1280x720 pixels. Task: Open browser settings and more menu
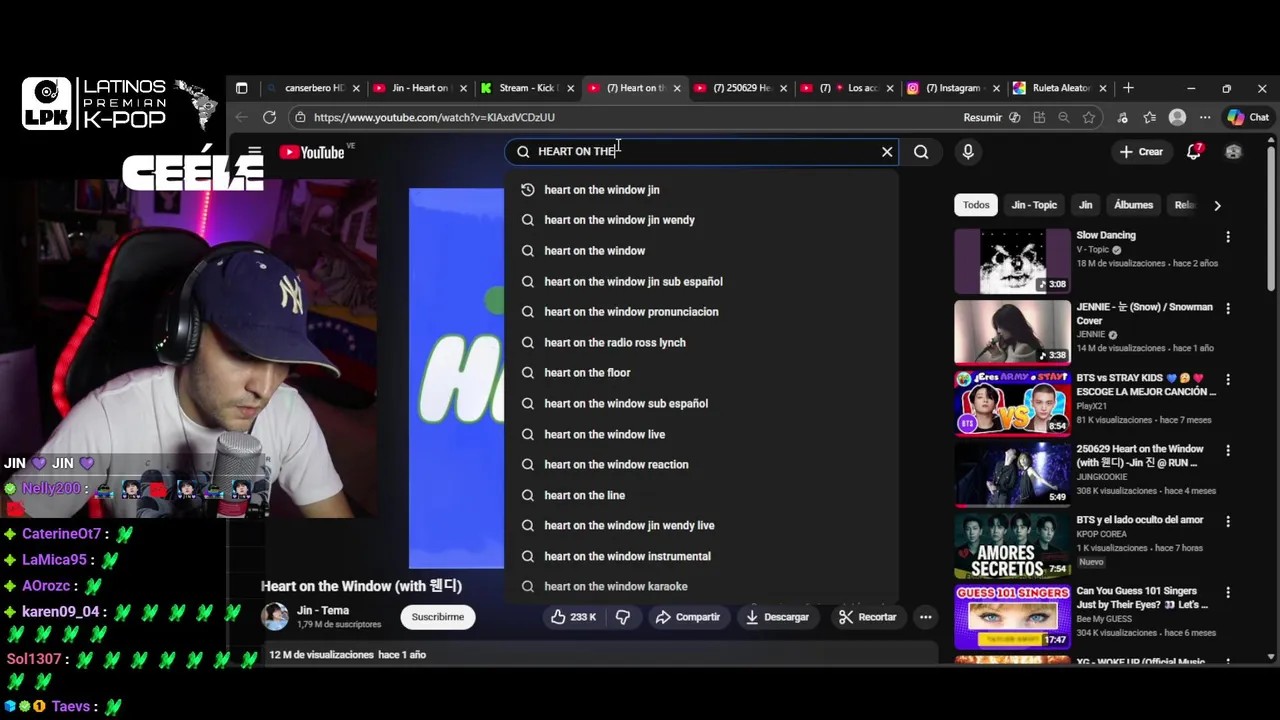[1205, 117]
